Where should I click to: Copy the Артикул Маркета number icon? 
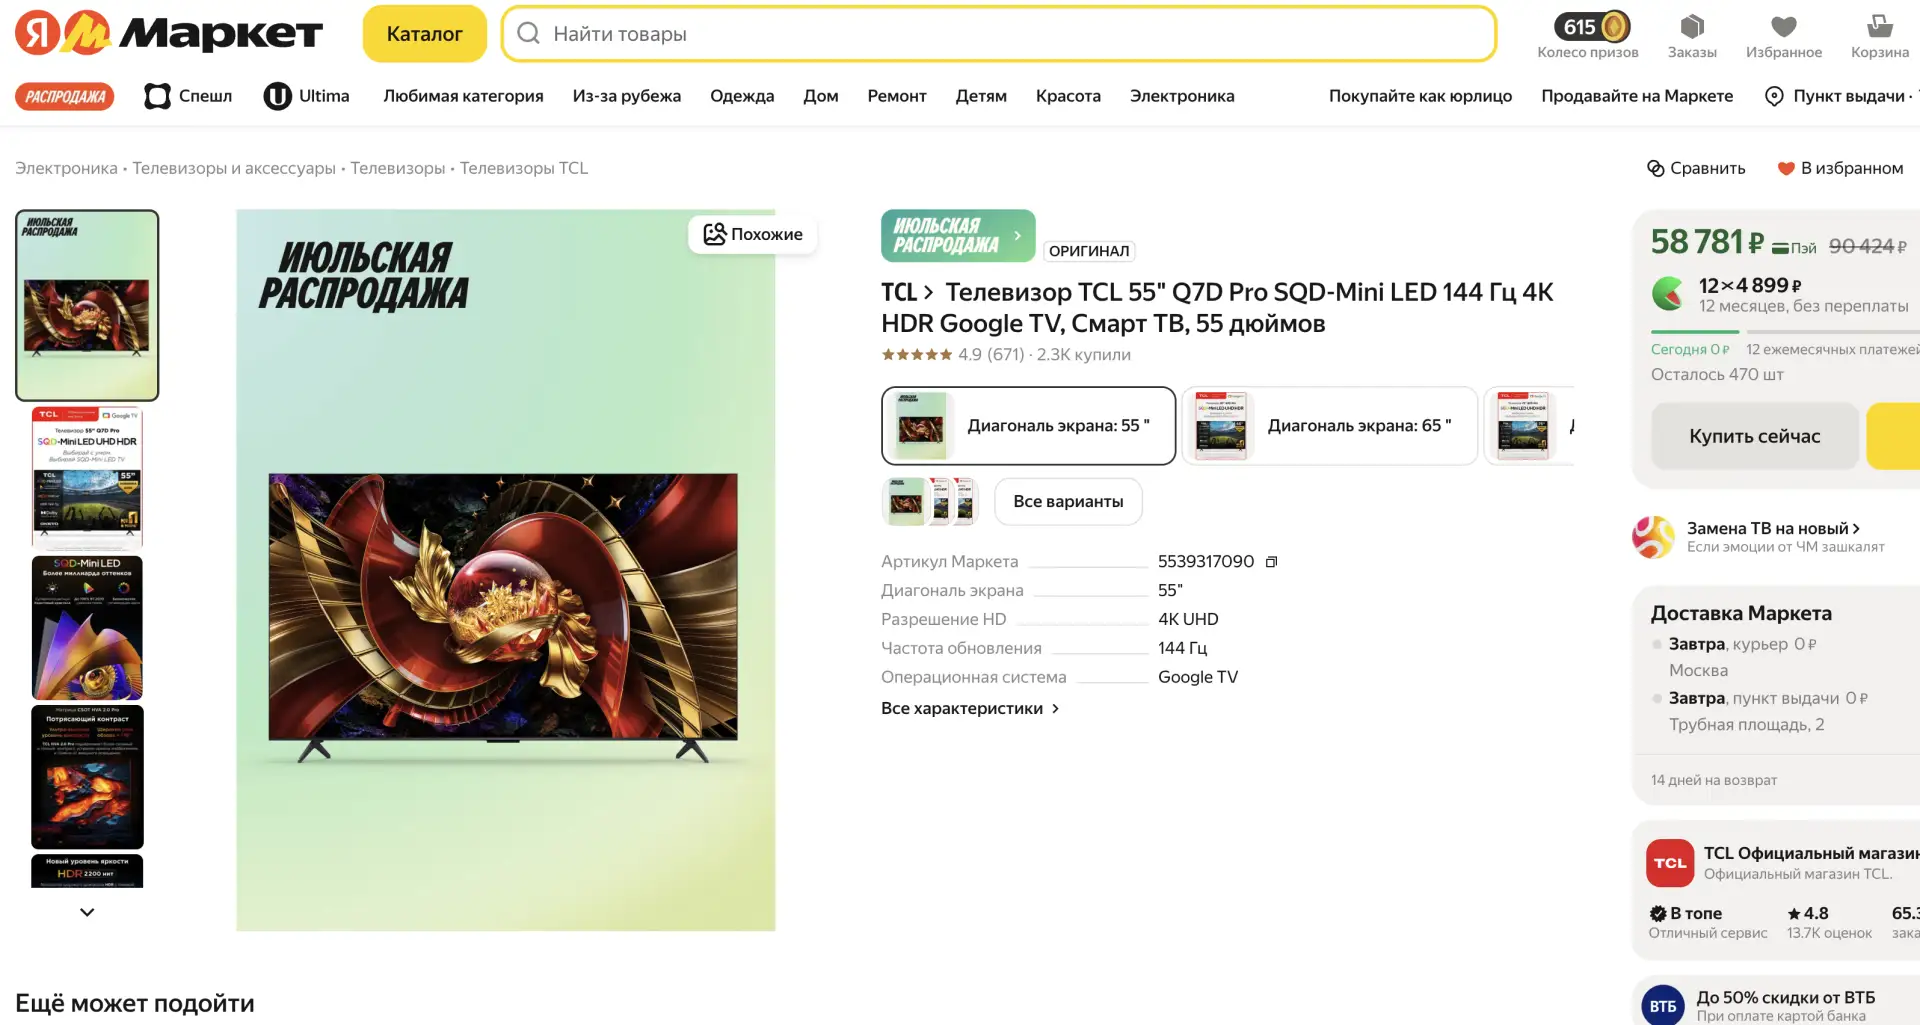coord(1272,562)
